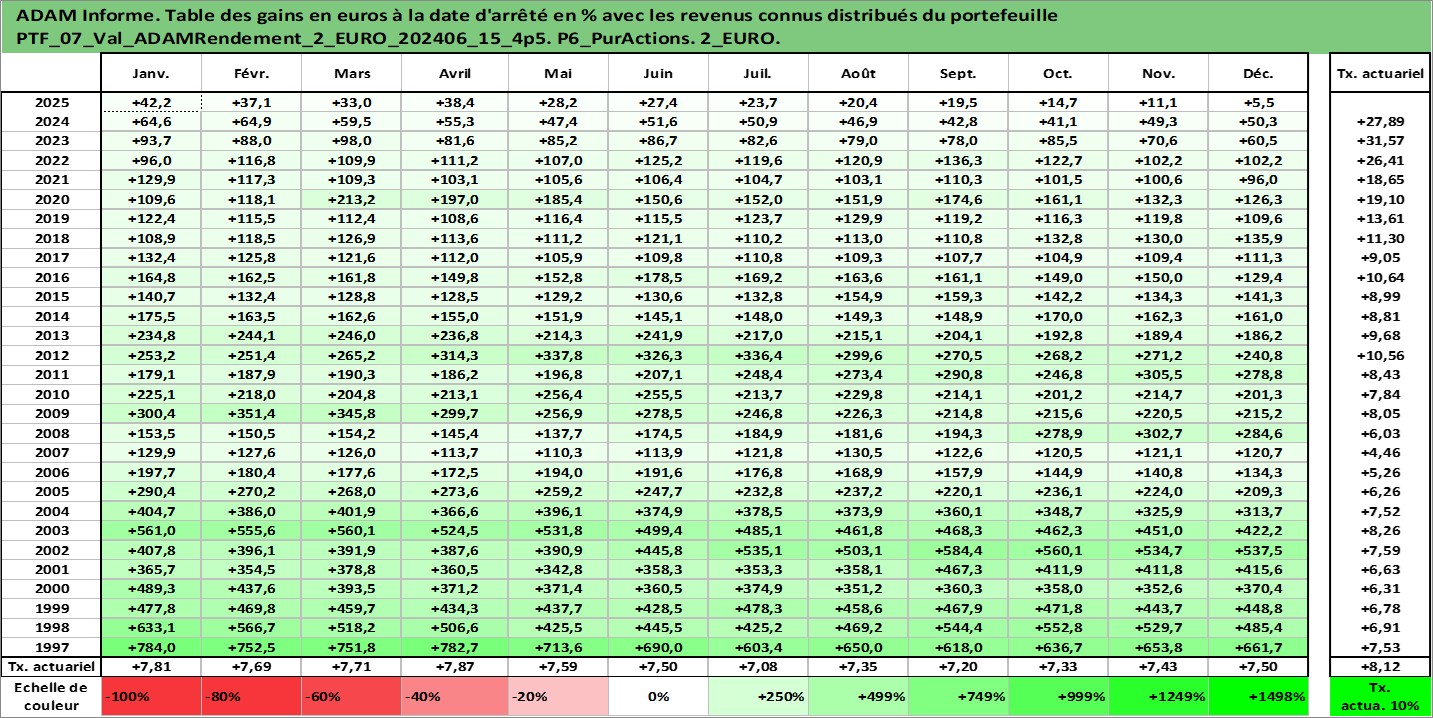Click the 2020 Mars cell '+213,2'
The height and width of the screenshot is (718, 1433).
coord(352,198)
